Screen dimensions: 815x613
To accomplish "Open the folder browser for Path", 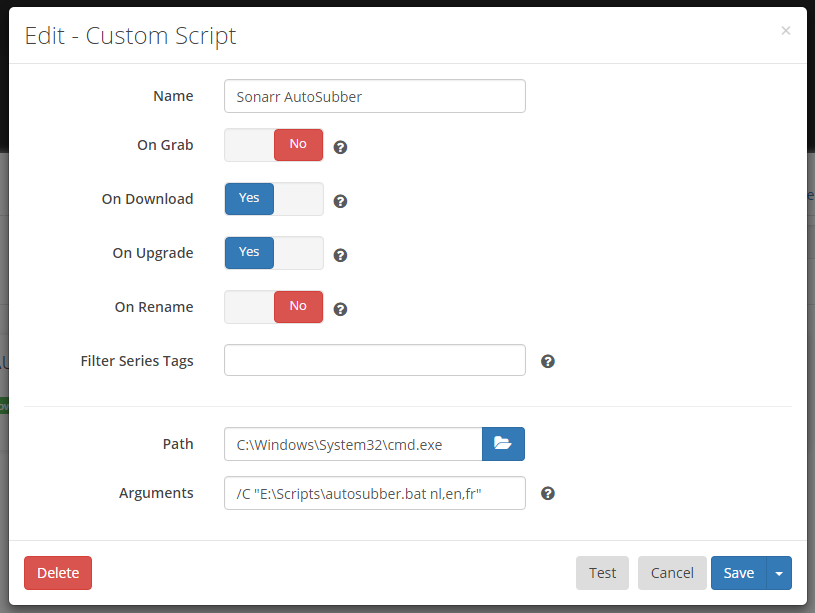I will pos(503,444).
